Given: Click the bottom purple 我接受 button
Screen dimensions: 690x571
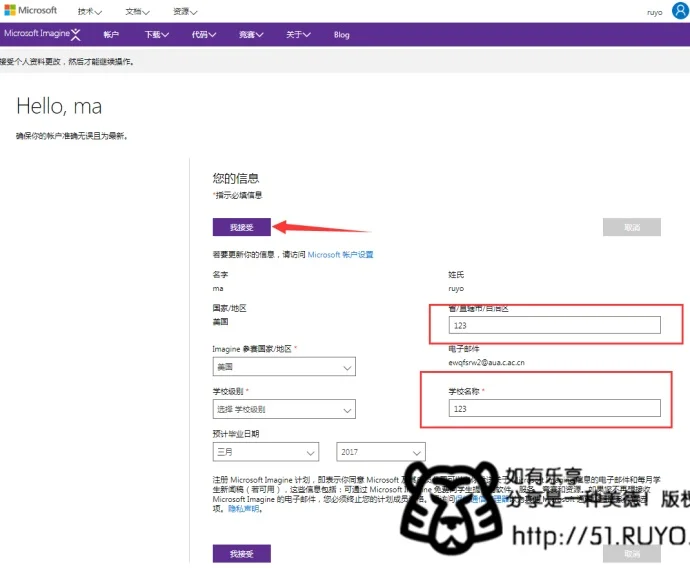Looking at the screenshot, I should pyautogui.click(x=242, y=553).
